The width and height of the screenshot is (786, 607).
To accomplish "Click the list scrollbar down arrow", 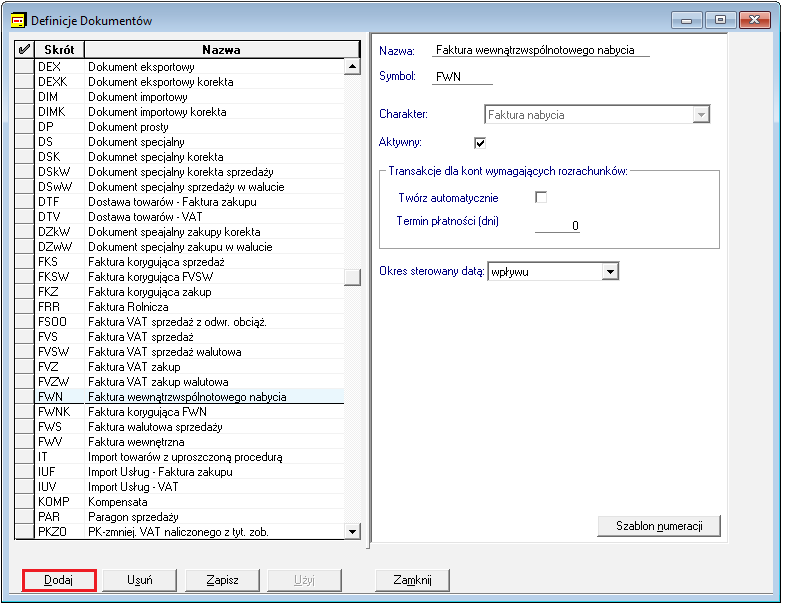I will coord(352,531).
